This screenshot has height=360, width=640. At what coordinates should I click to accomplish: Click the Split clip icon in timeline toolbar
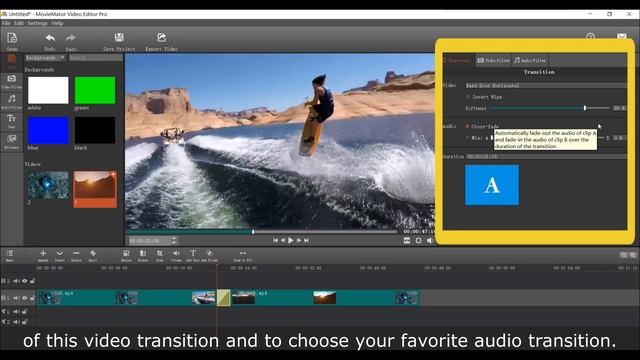[93, 253]
